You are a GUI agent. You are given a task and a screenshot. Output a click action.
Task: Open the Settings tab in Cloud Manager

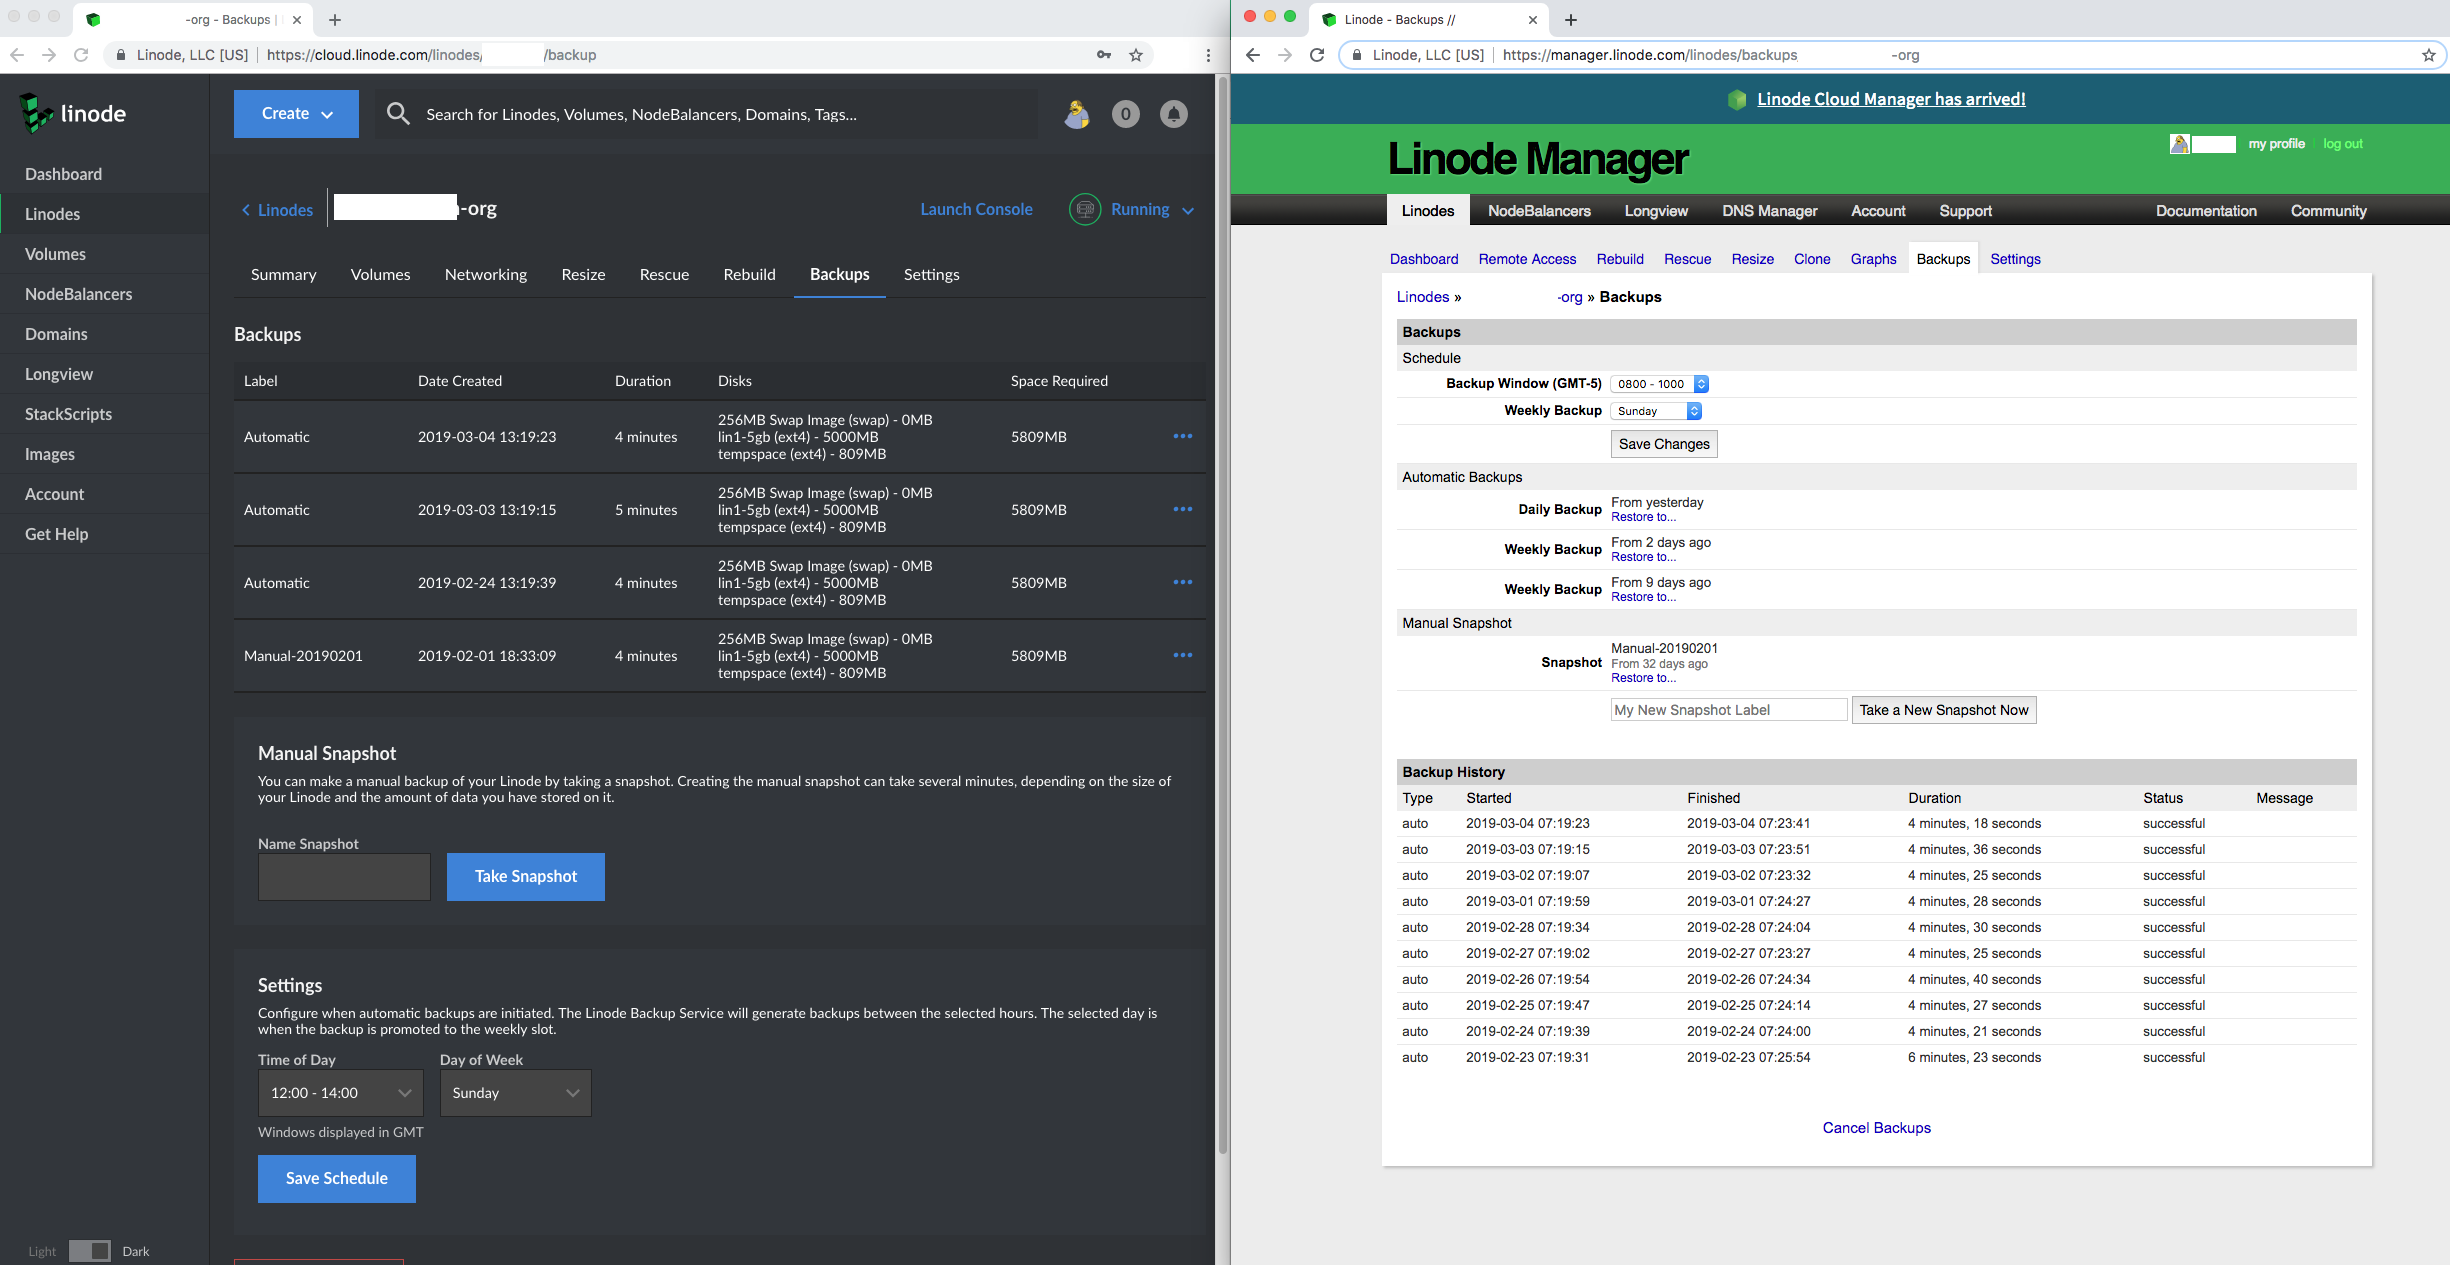coord(932,274)
